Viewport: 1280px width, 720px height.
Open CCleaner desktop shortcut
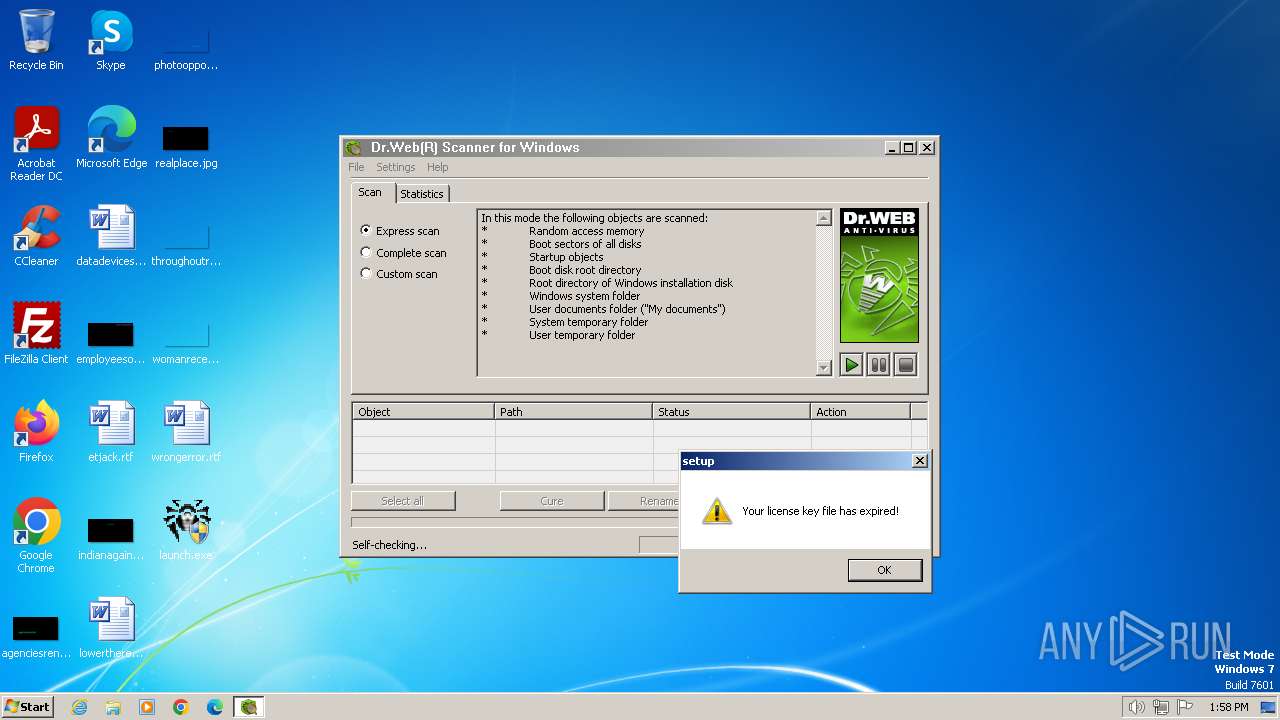(x=36, y=236)
